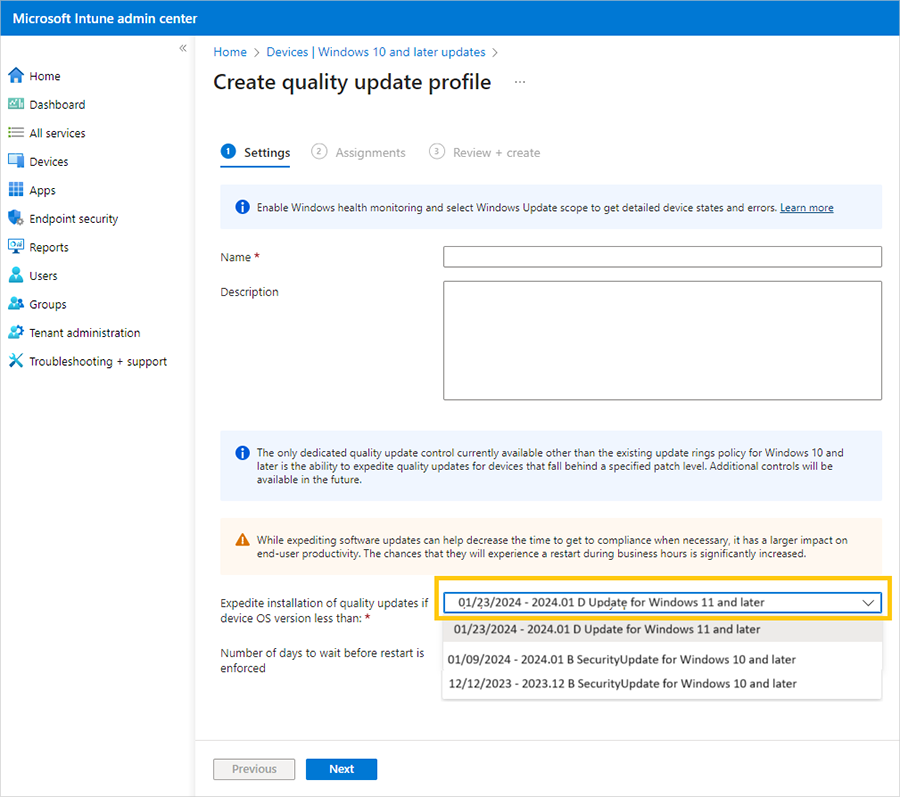Switch to the Assignments step tab
Viewport: 900px width, 797px height.
coord(370,153)
